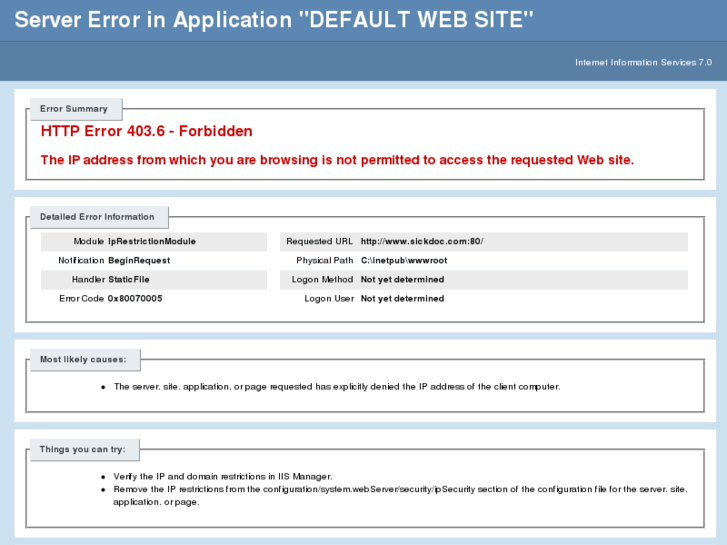Click the Requested URL field label
Viewport: 727px width, 545px height.
coord(319,241)
